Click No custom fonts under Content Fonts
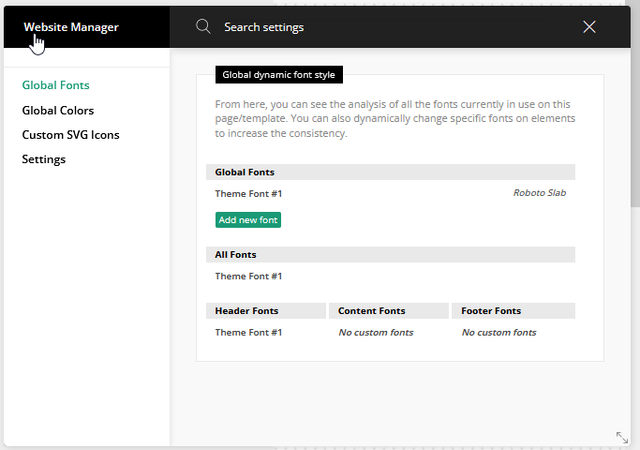This screenshot has width=640, height=450. 376,332
